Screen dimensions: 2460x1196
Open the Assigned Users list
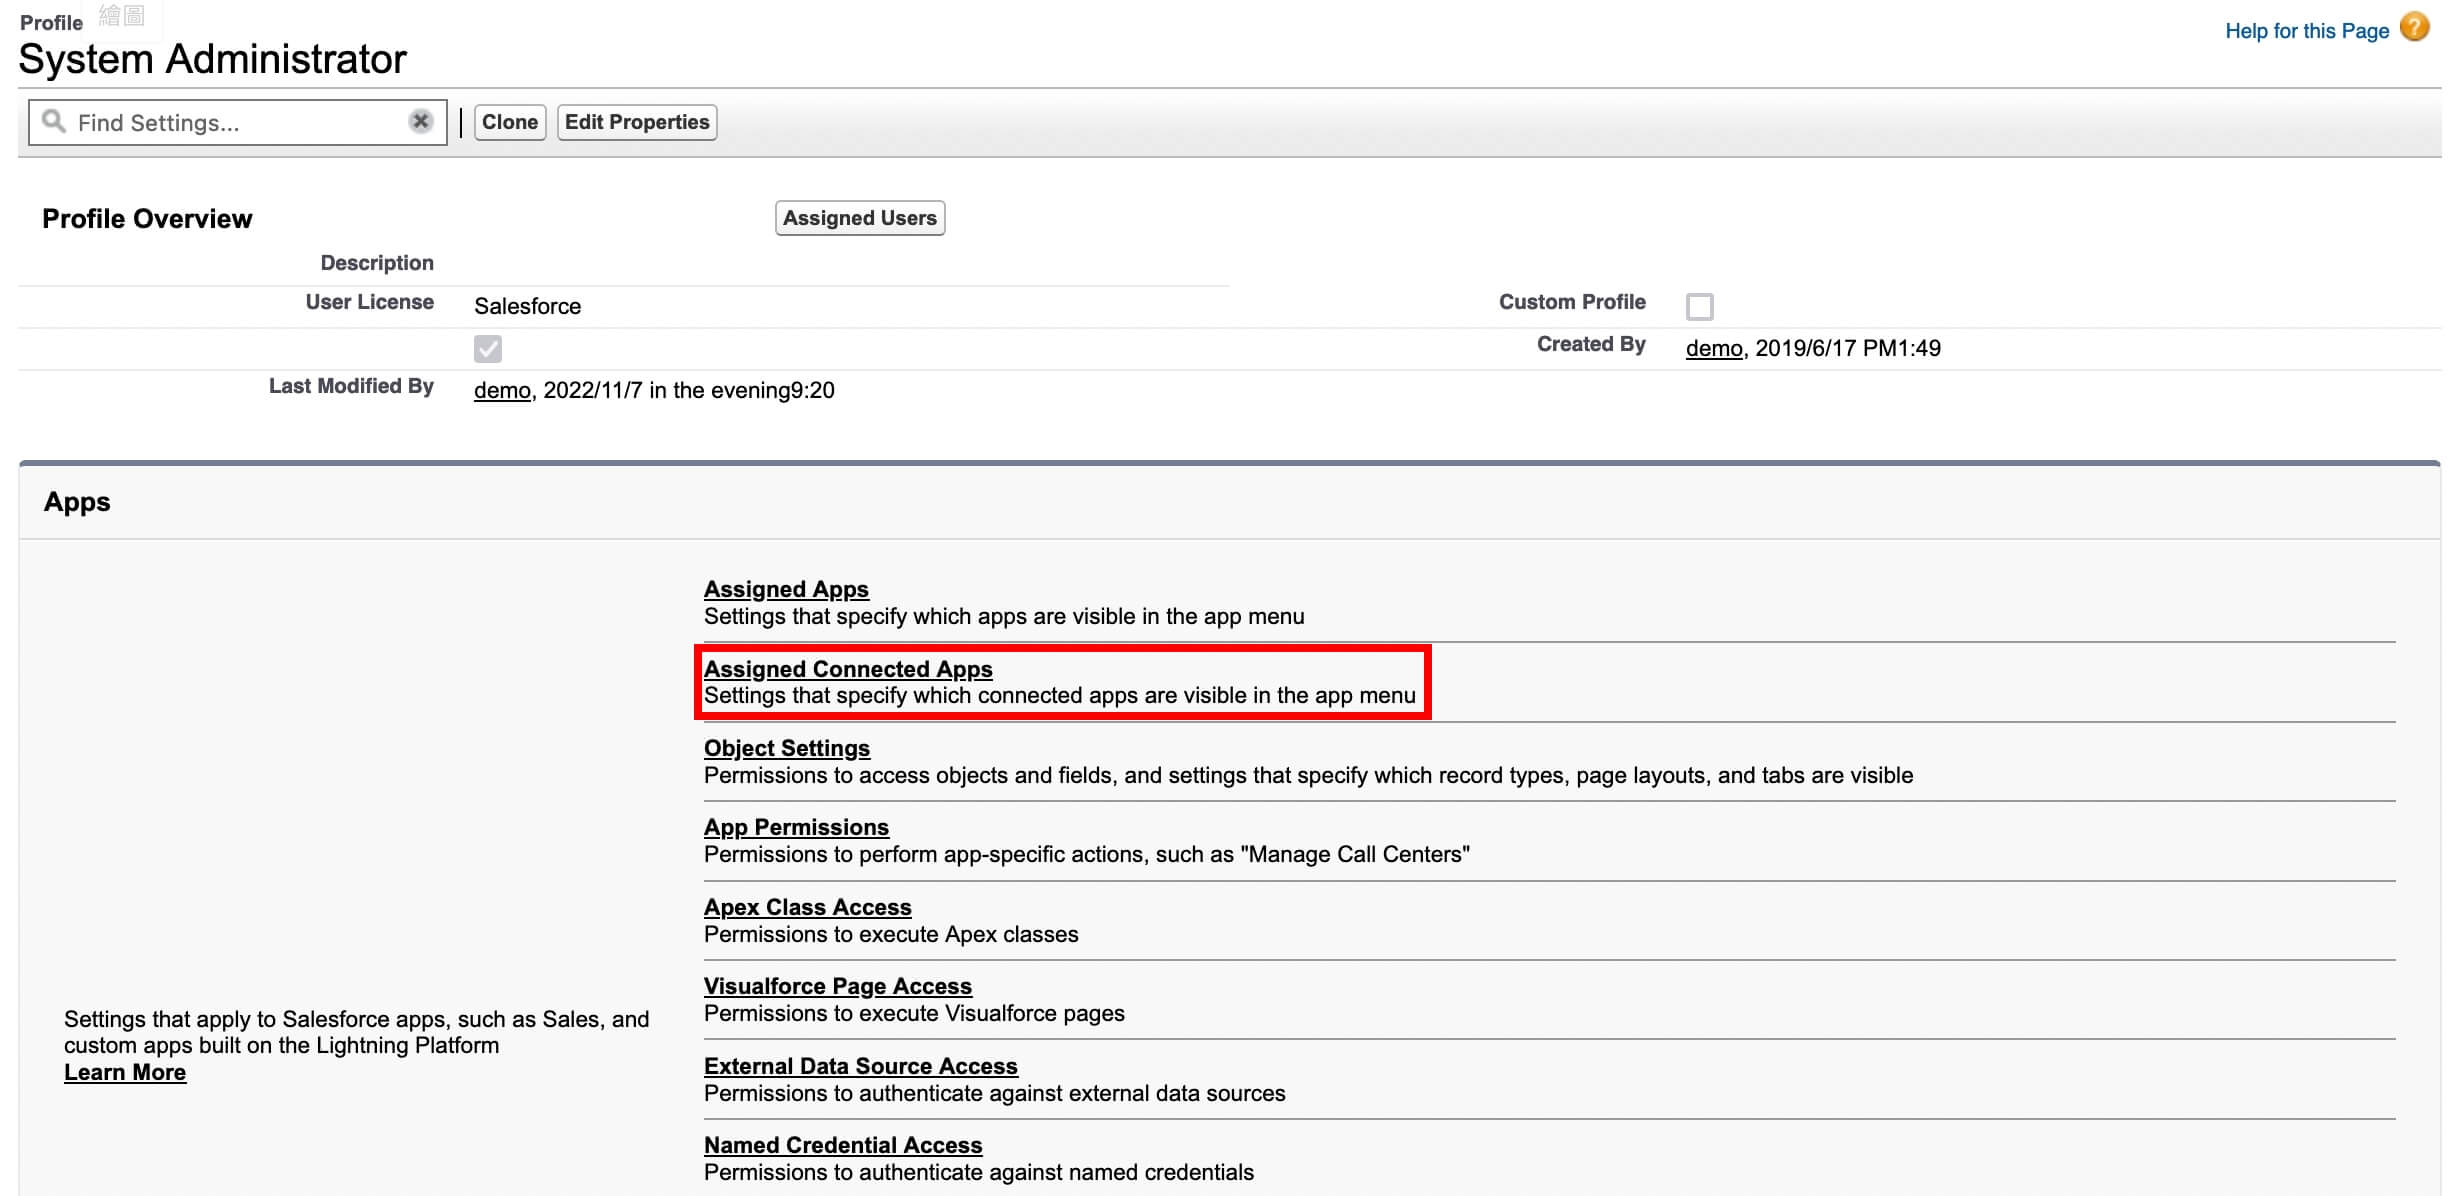[x=860, y=218]
